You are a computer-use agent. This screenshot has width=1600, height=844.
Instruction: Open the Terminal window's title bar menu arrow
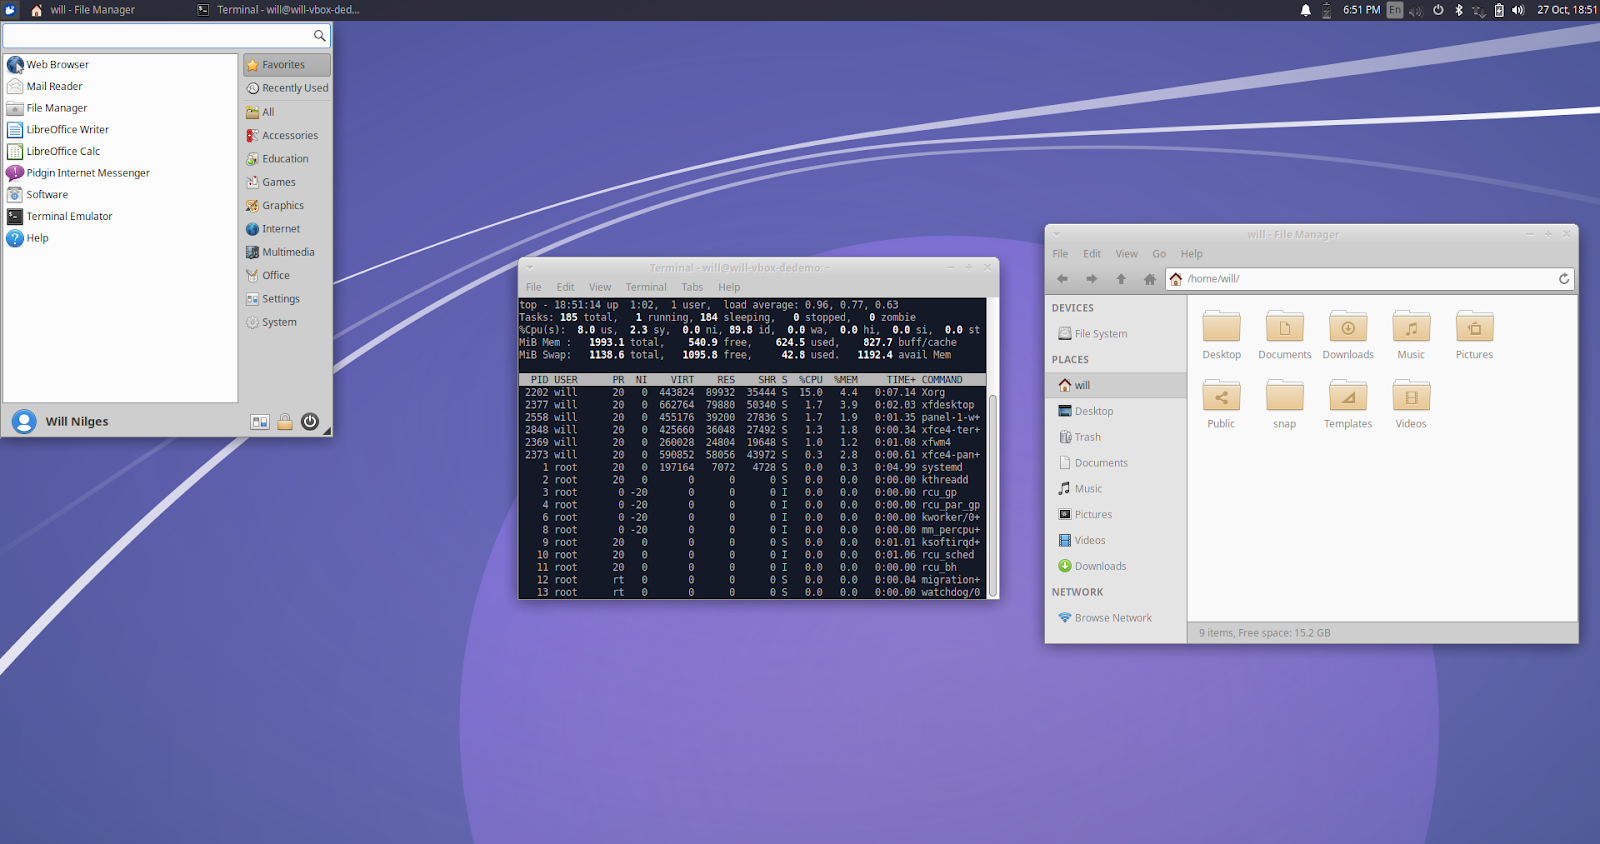coord(530,267)
